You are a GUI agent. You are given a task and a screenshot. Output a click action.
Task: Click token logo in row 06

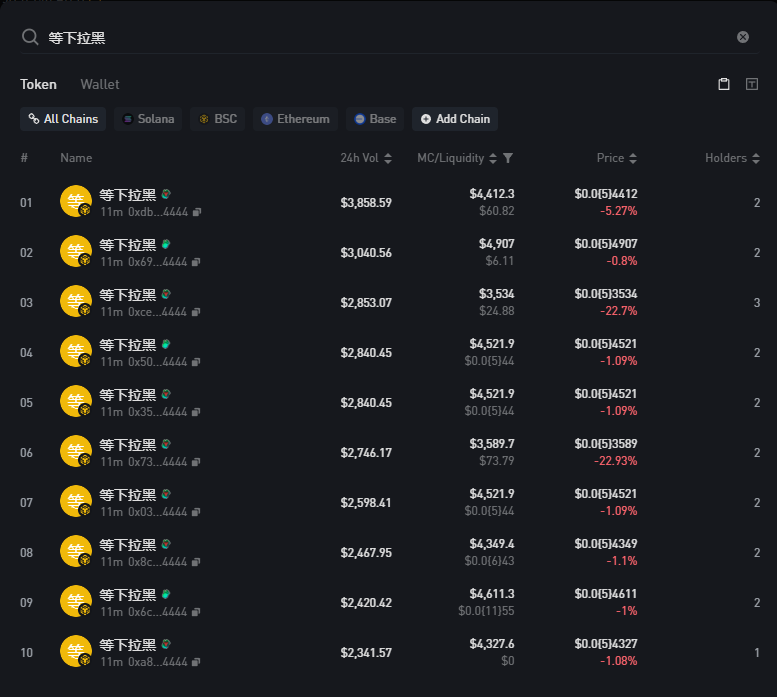pos(76,451)
